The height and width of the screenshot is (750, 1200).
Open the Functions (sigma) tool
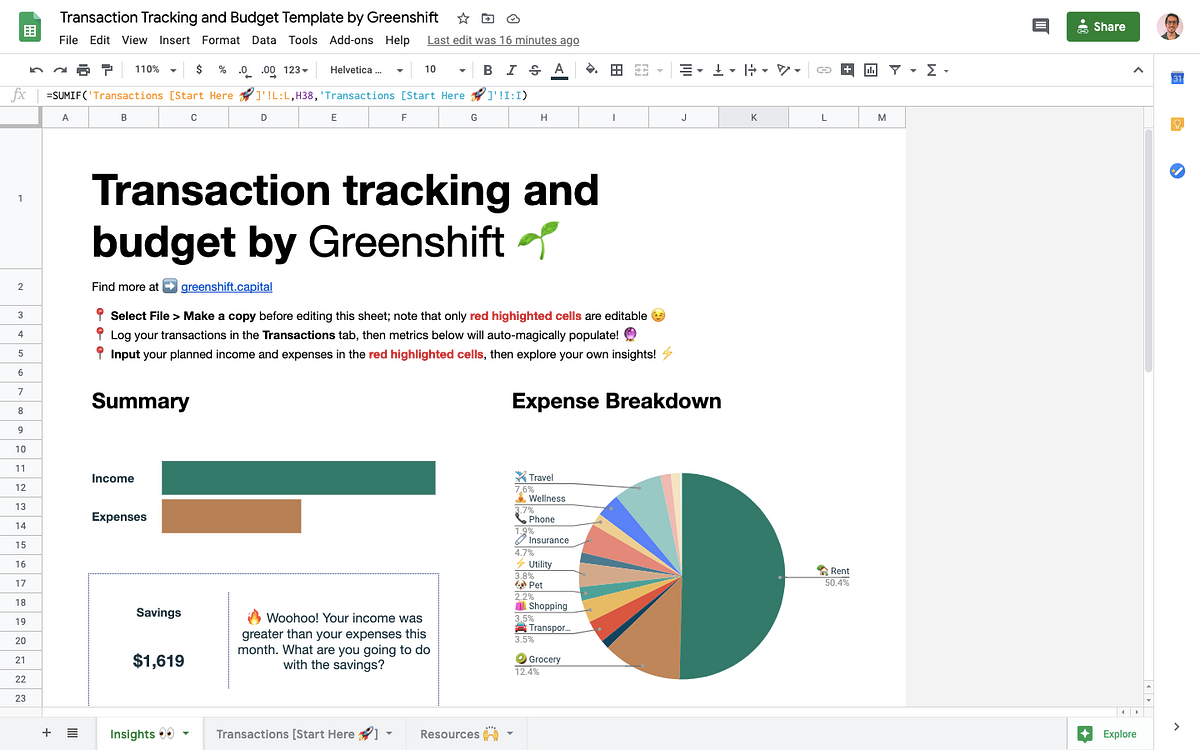coord(930,70)
